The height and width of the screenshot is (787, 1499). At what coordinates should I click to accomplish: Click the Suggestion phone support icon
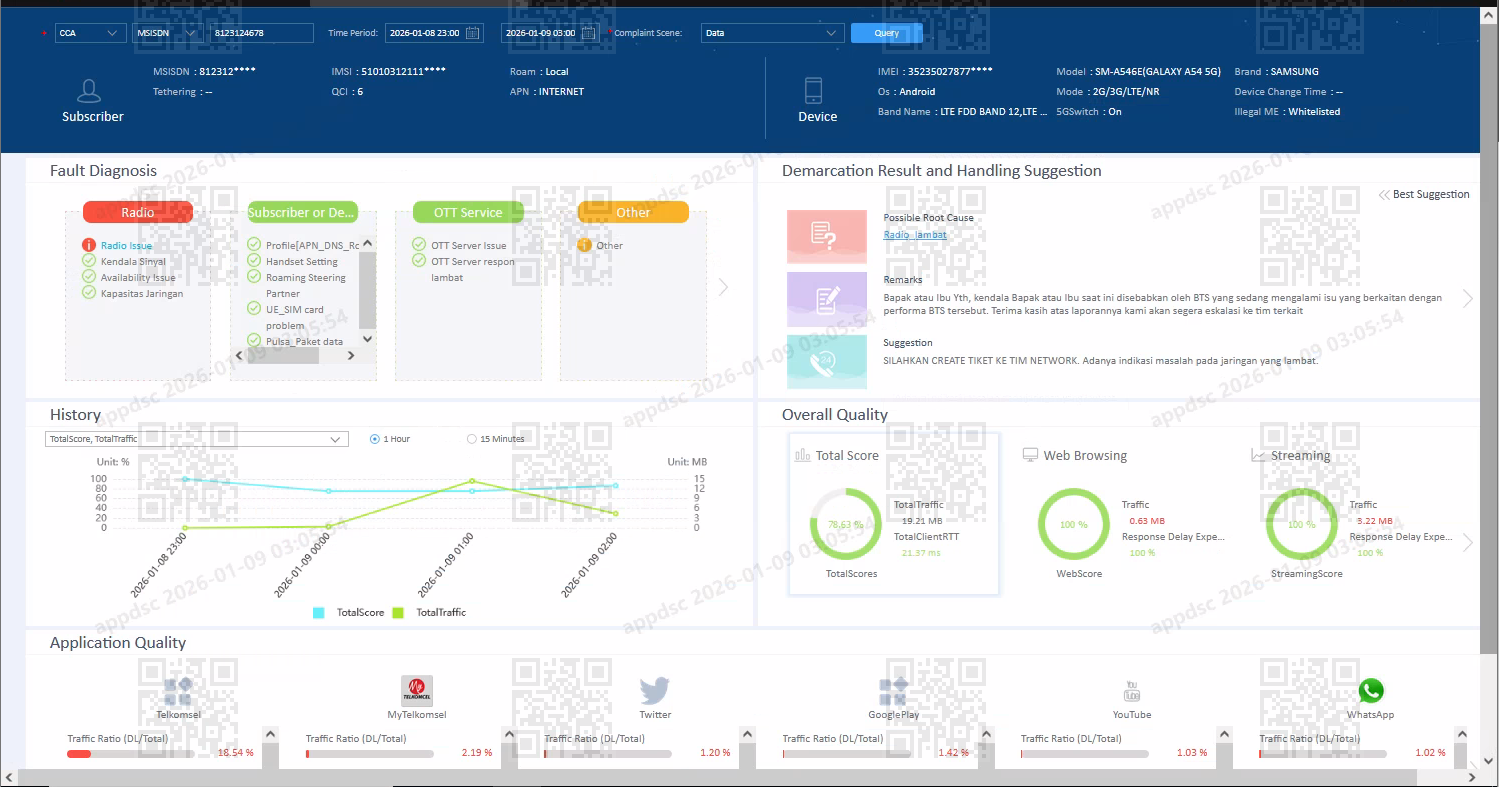pyautogui.click(x=826, y=362)
